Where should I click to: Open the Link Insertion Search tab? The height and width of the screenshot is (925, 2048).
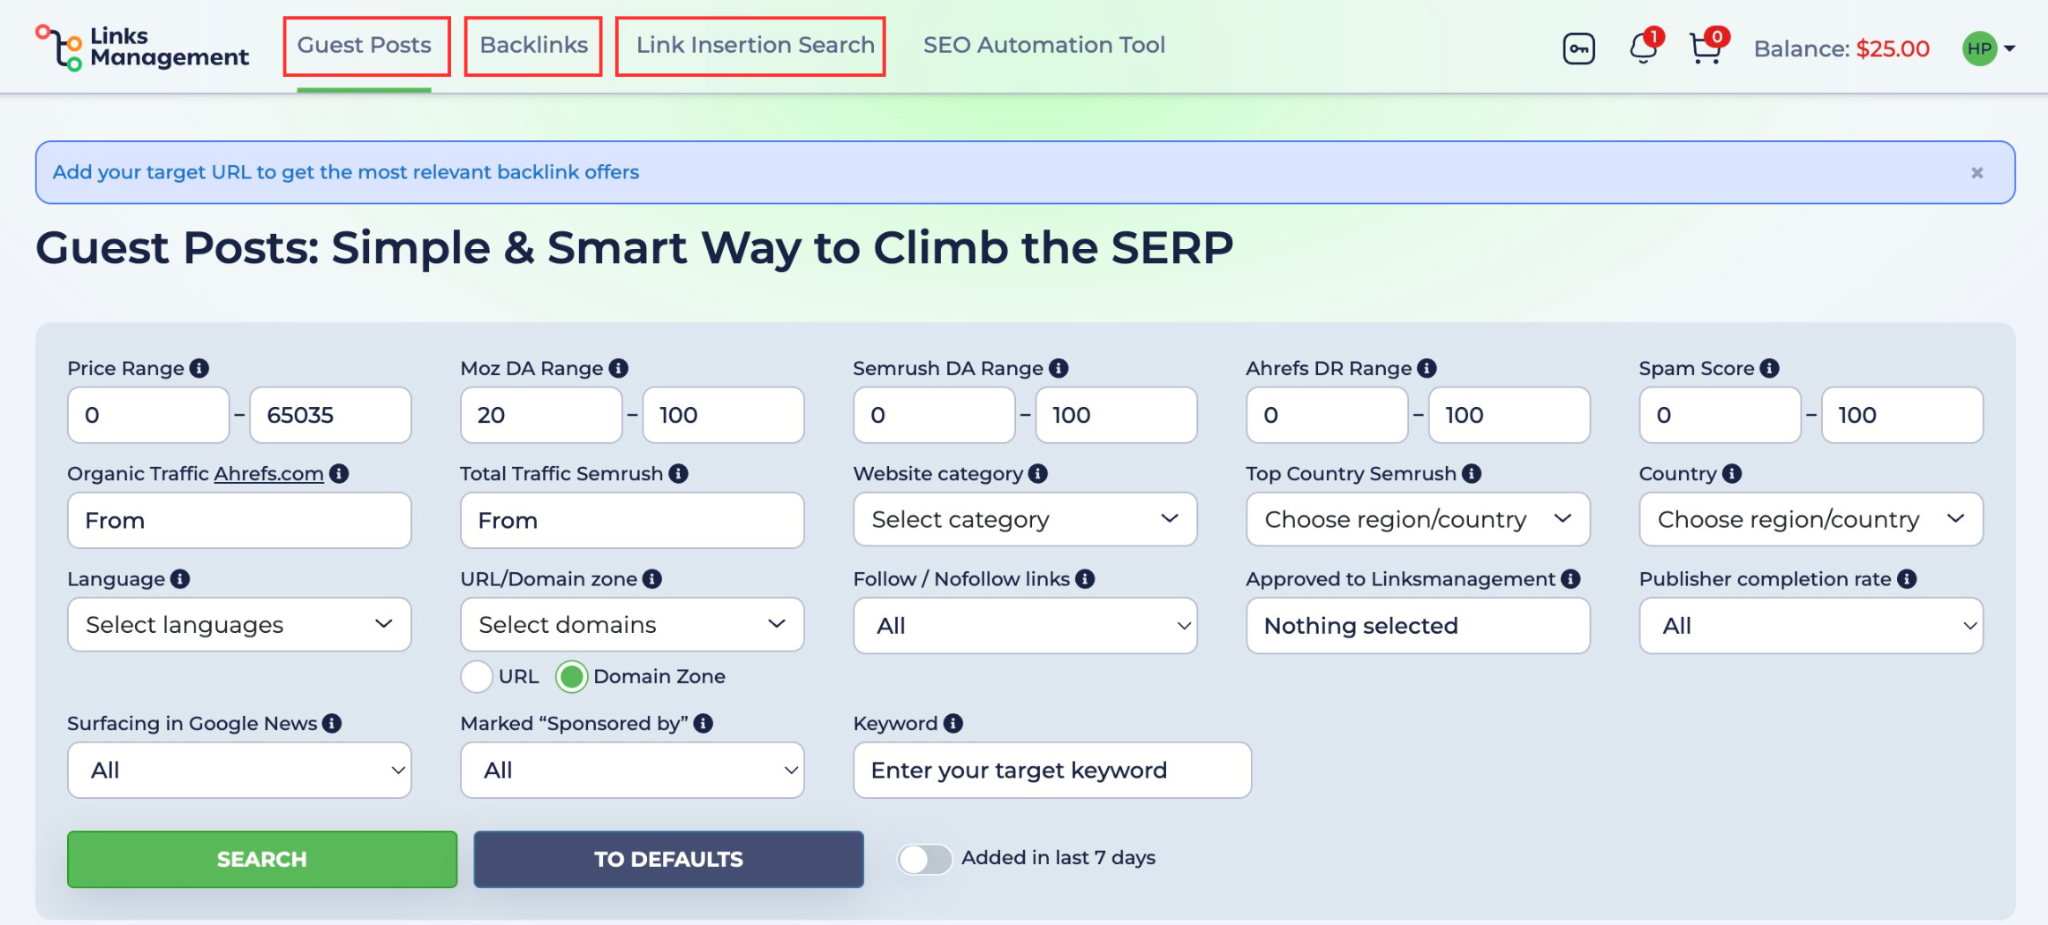coord(755,45)
